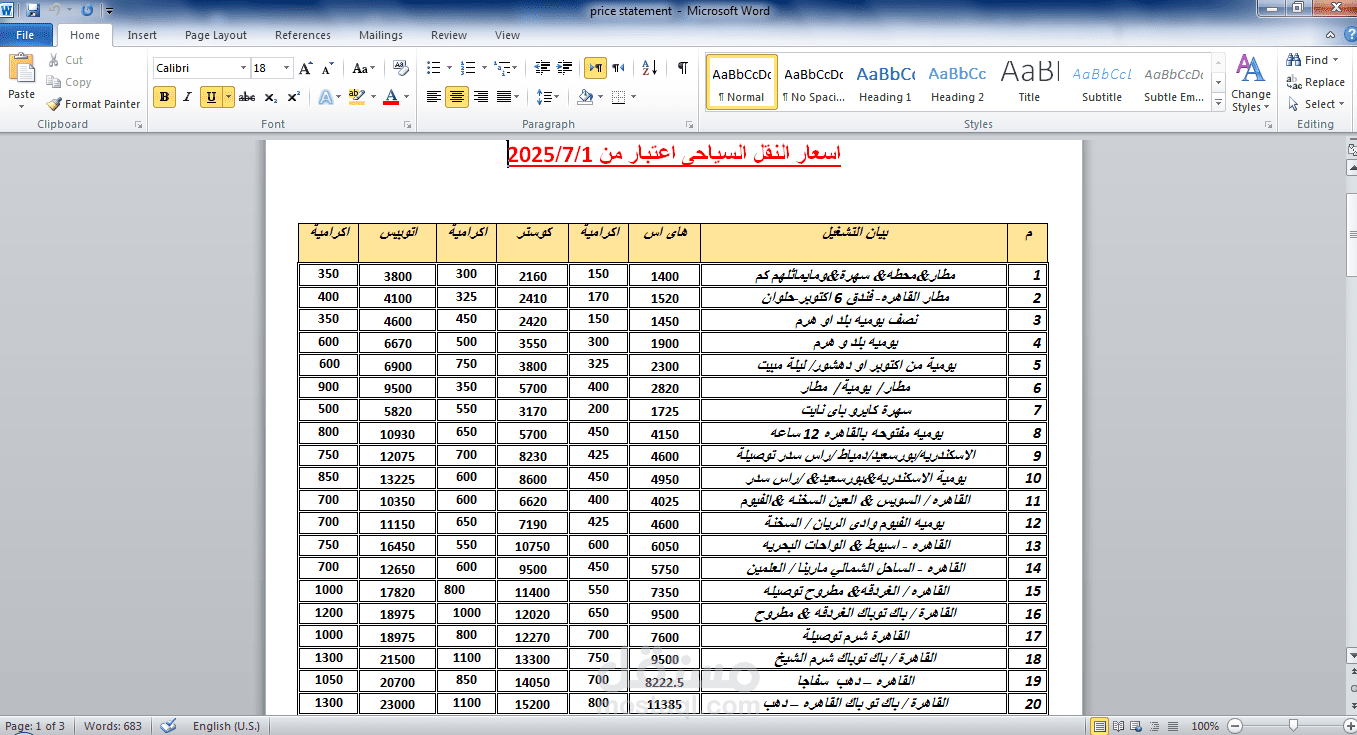
Task: Click Replace in Editing group
Action: click(x=1316, y=82)
